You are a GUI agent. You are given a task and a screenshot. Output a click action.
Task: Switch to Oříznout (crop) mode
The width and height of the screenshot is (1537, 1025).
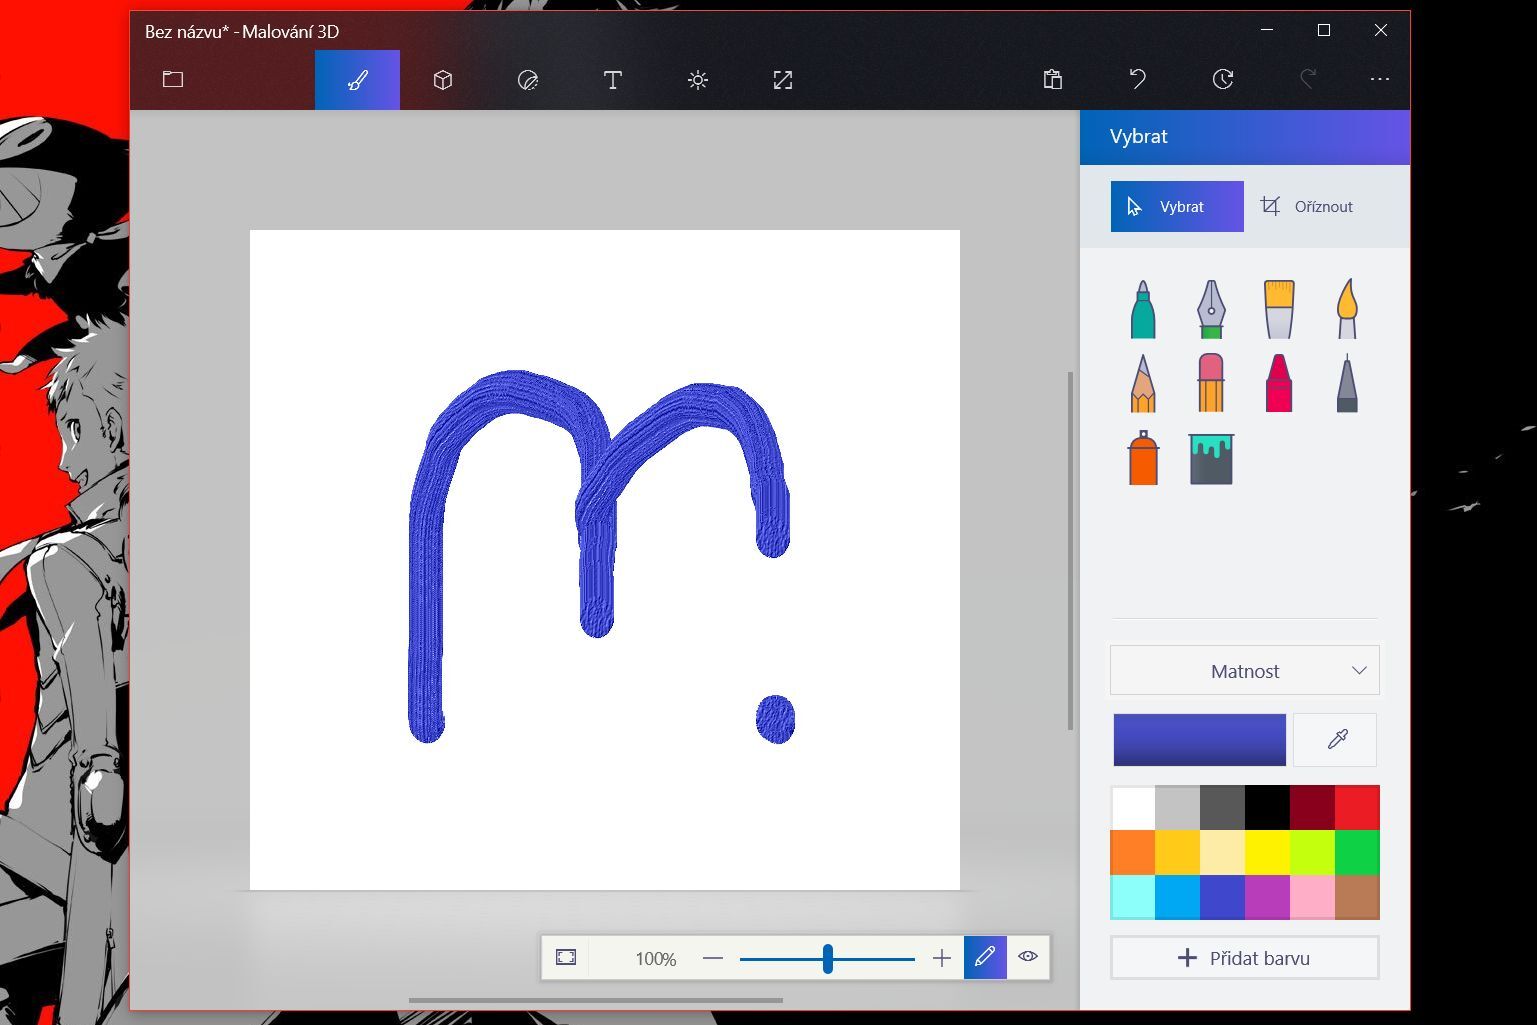(x=1310, y=206)
